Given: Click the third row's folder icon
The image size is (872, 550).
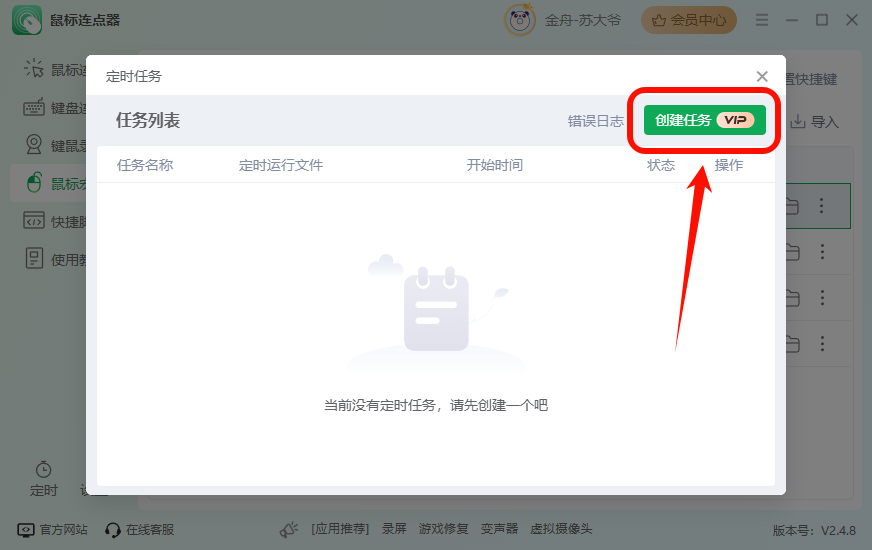Looking at the screenshot, I should tap(792, 299).
